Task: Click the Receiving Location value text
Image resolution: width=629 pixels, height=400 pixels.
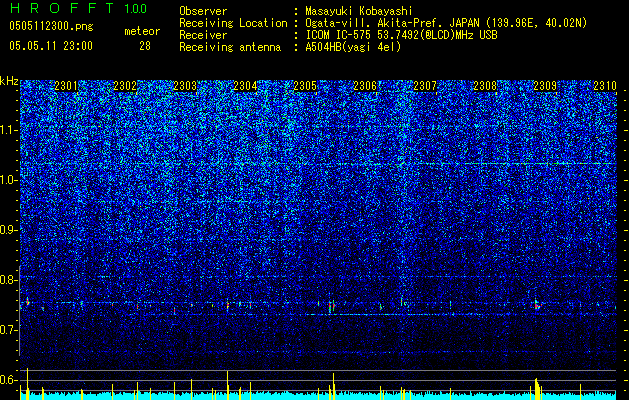Action: [x=446, y=23]
